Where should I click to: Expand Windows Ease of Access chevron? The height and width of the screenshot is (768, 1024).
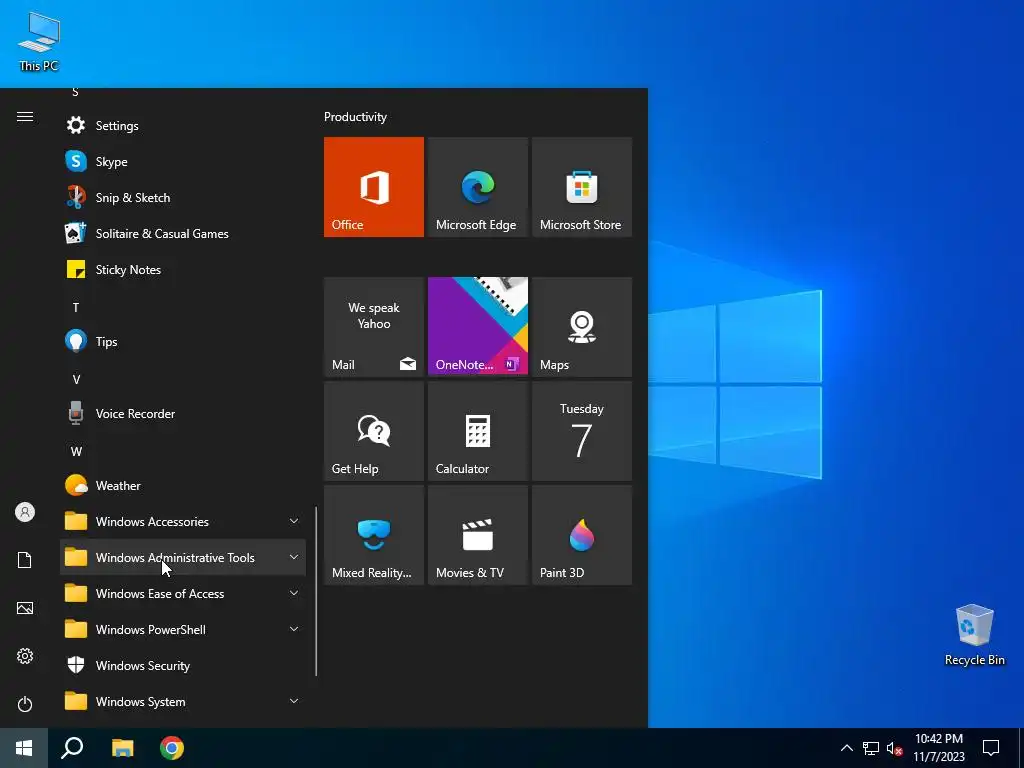click(294, 593)
